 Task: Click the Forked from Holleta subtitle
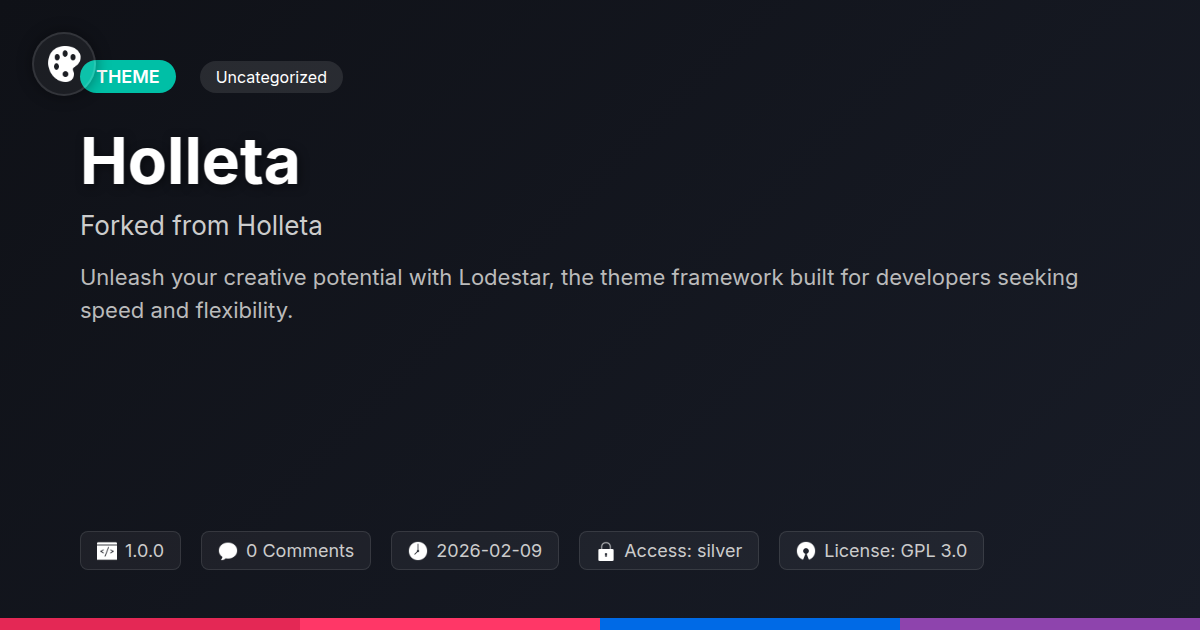tap(201, 226)
